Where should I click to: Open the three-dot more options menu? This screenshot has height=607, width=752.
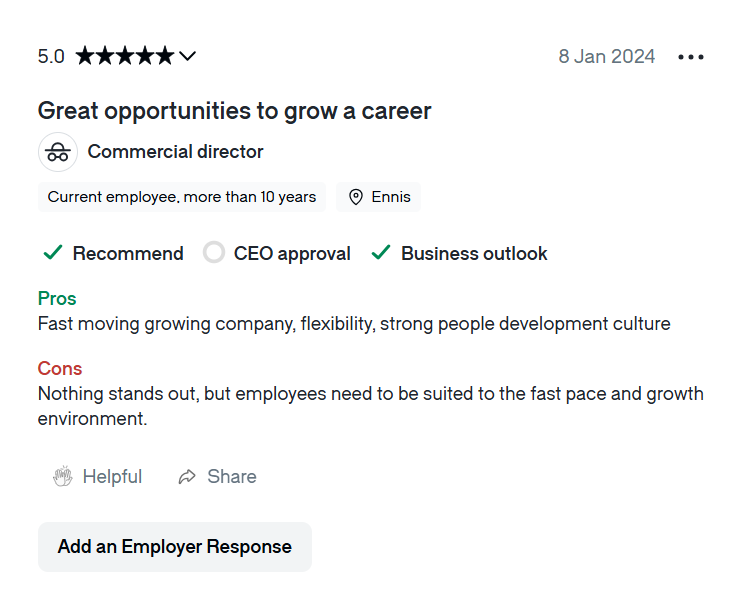point(691,57)
